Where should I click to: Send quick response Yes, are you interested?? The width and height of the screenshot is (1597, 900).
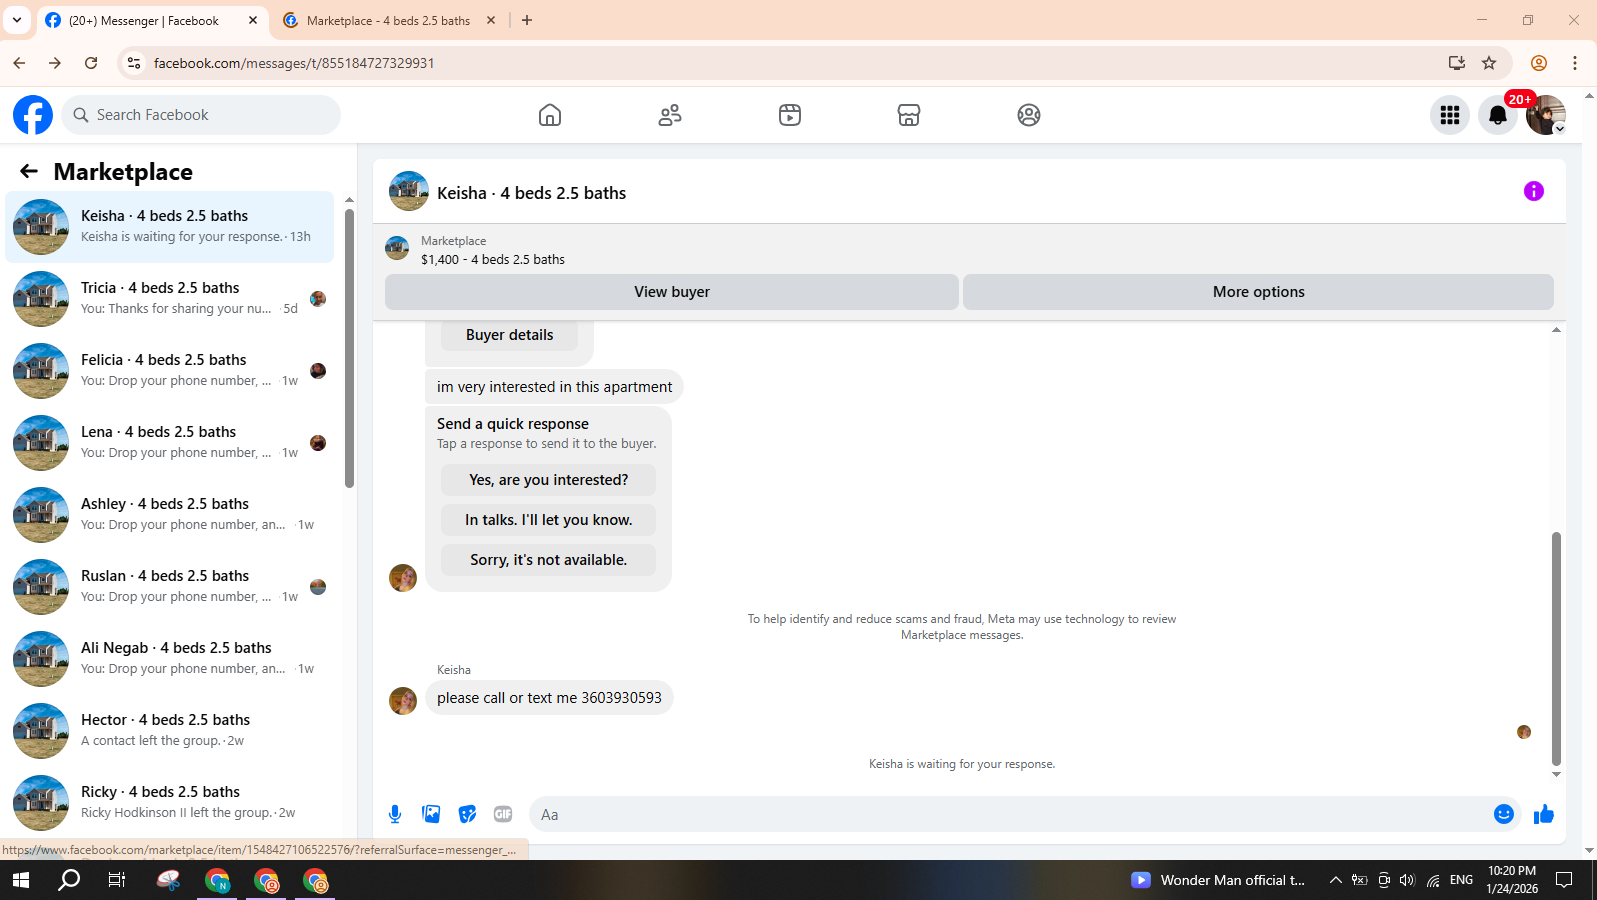[x=548, y=480]
